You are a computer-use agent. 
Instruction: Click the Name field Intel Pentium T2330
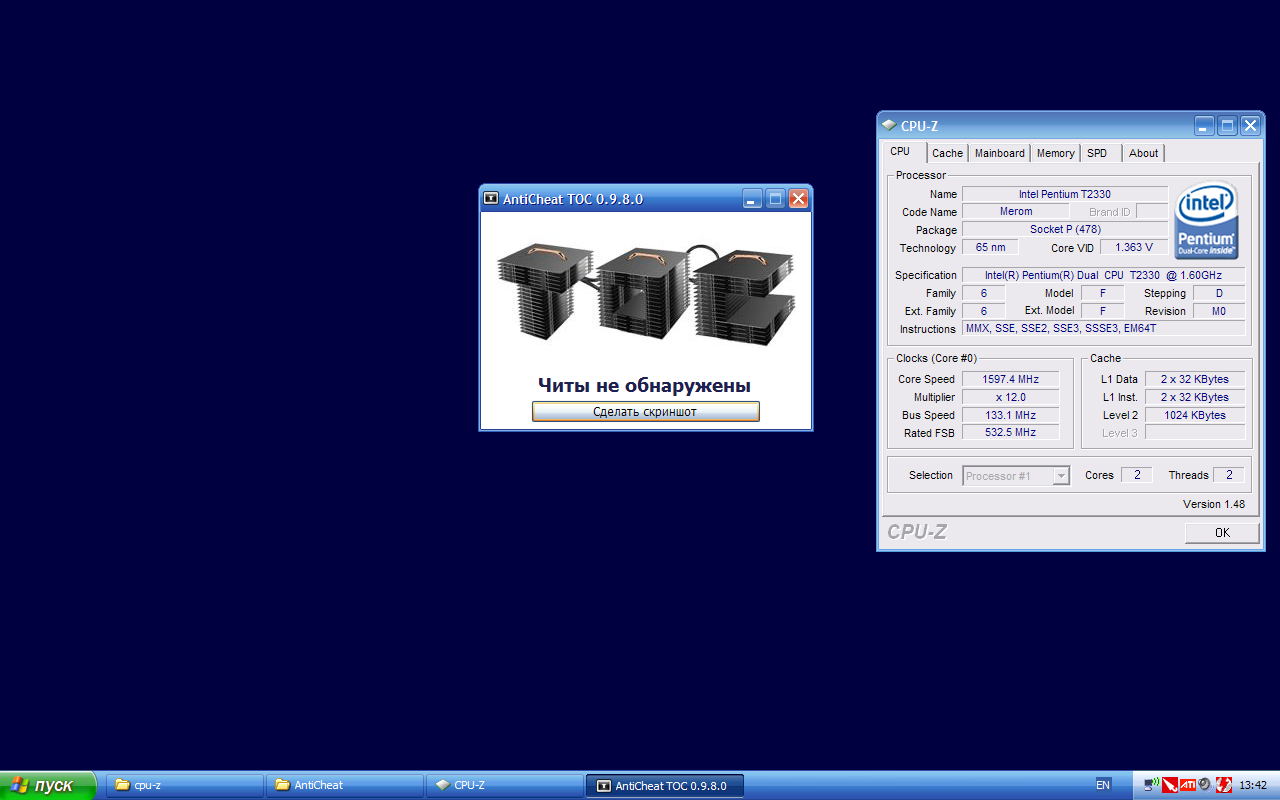pos(1065,194)
